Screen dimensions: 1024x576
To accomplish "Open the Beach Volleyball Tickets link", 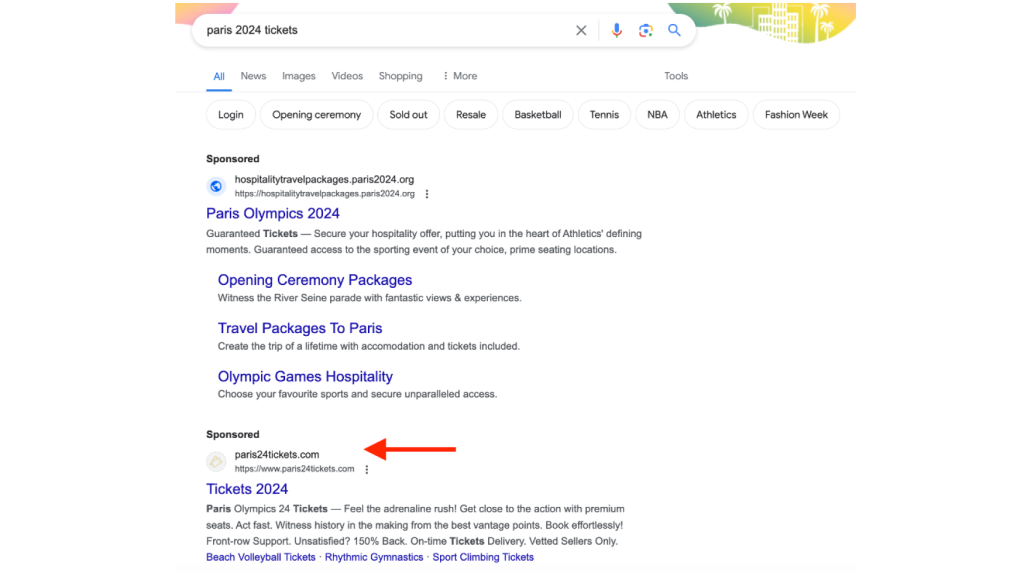I will [x=260, y=556].
